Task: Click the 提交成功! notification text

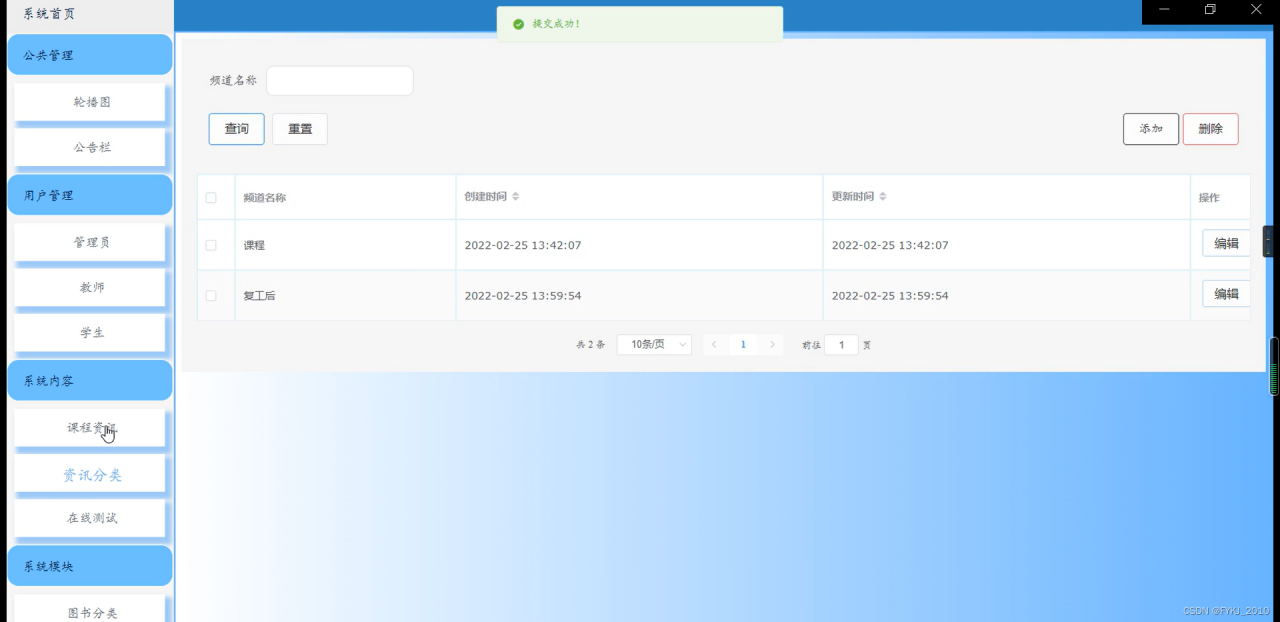Action: (556, 24)
